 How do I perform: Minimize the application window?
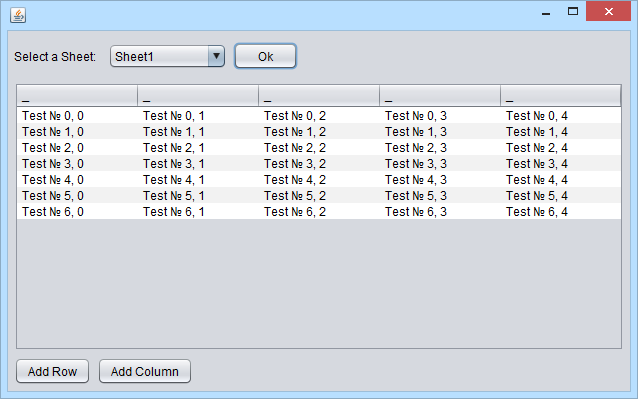coord(546,12)
